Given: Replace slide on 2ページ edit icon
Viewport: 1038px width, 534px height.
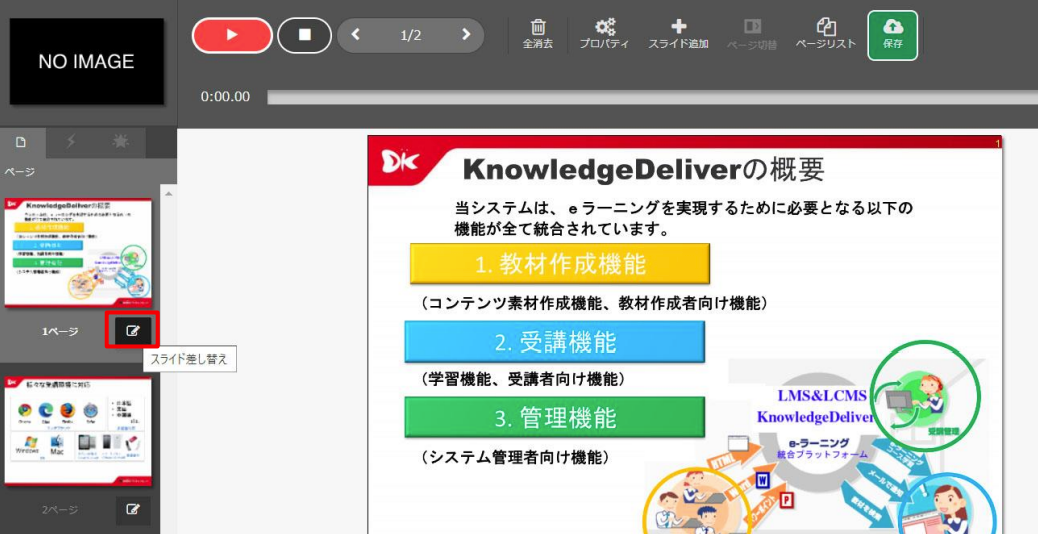Looking at the screenshot, I should point(133,510).
